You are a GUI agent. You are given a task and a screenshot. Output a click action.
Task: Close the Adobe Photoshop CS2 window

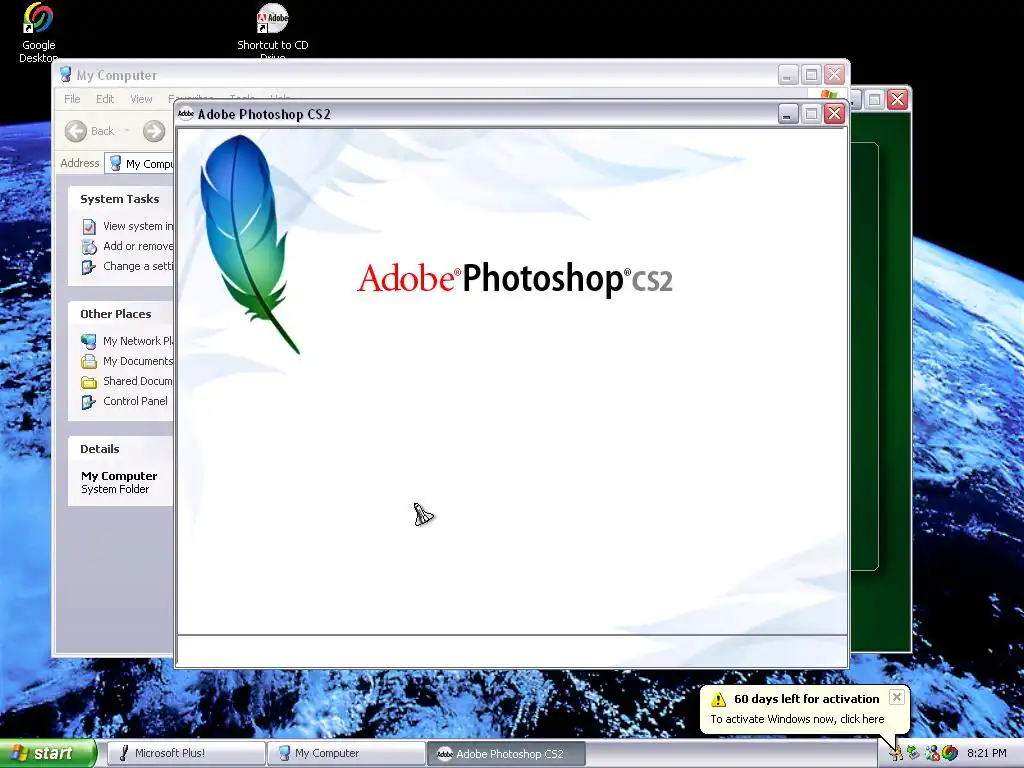point(834,114)
